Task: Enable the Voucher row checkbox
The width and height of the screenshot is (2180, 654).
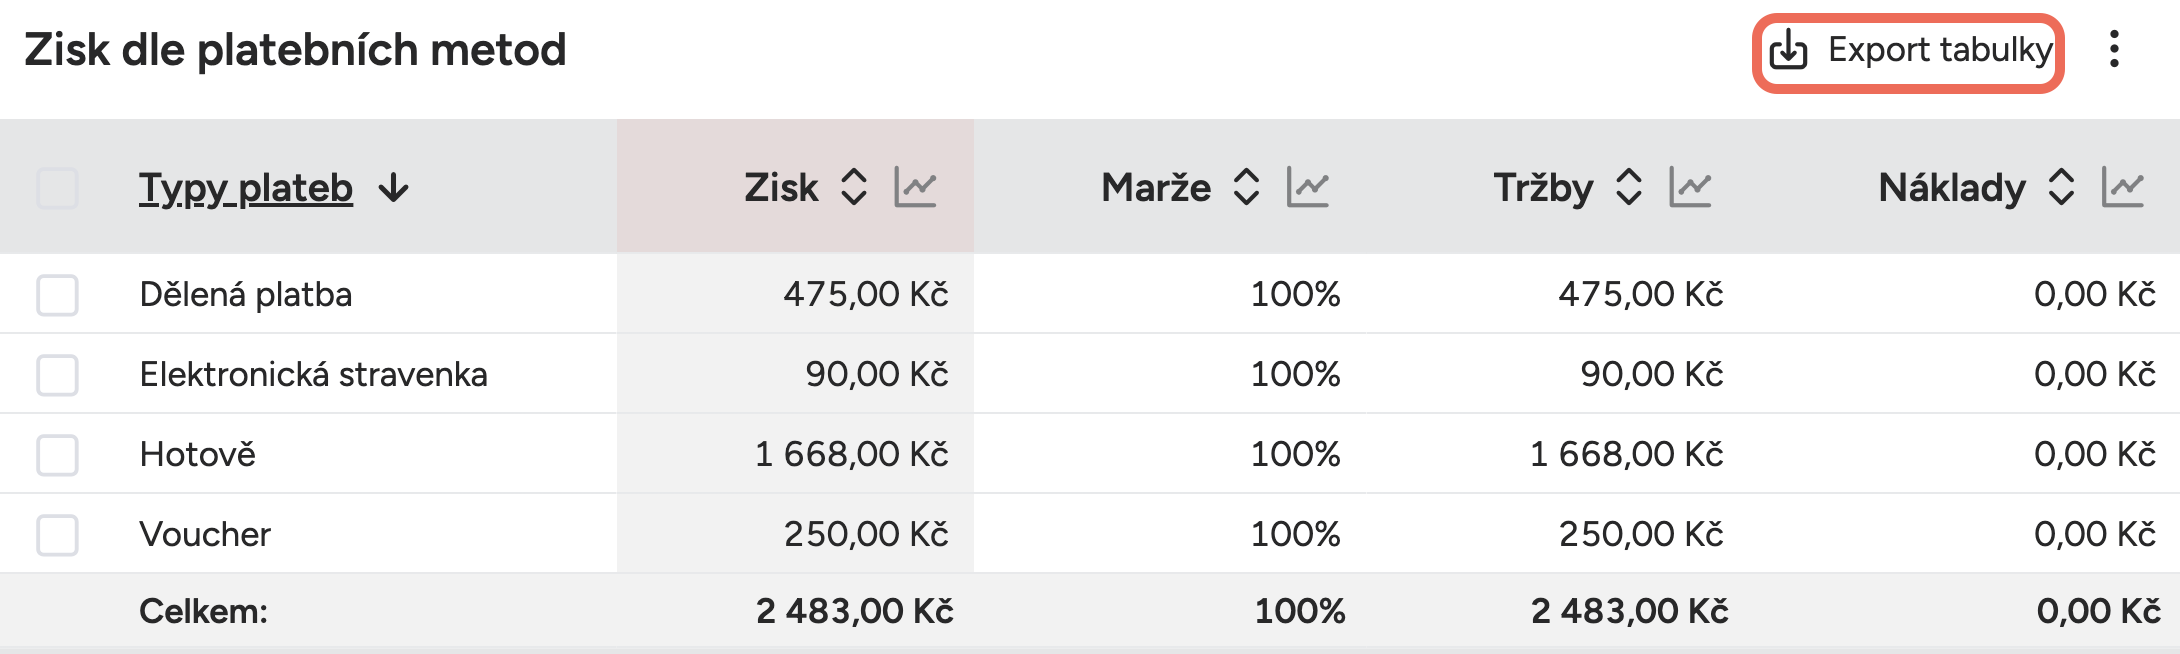Action: click(x=57, y=535)
